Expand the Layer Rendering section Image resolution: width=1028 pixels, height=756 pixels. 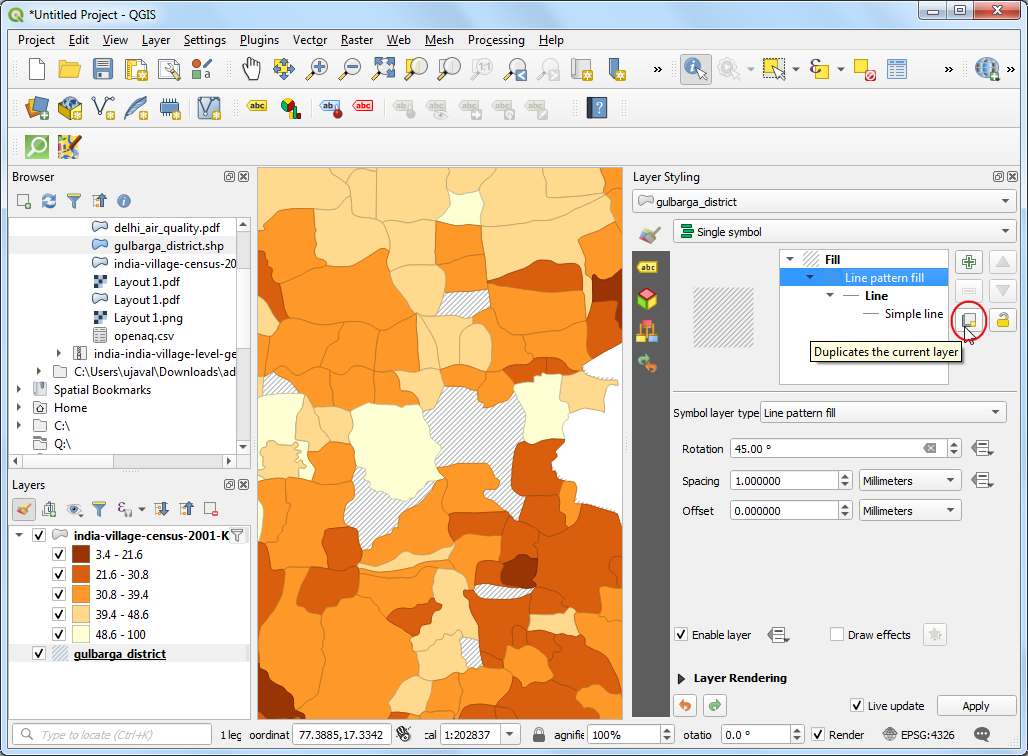[x=683, y=678]
